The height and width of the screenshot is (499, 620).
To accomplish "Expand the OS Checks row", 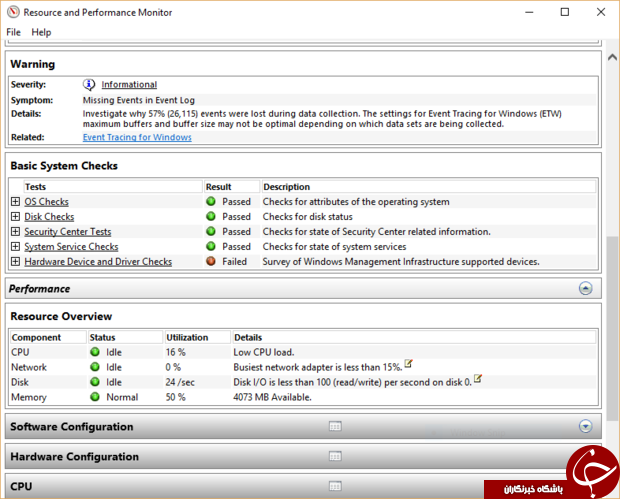I will coord(15,202).
